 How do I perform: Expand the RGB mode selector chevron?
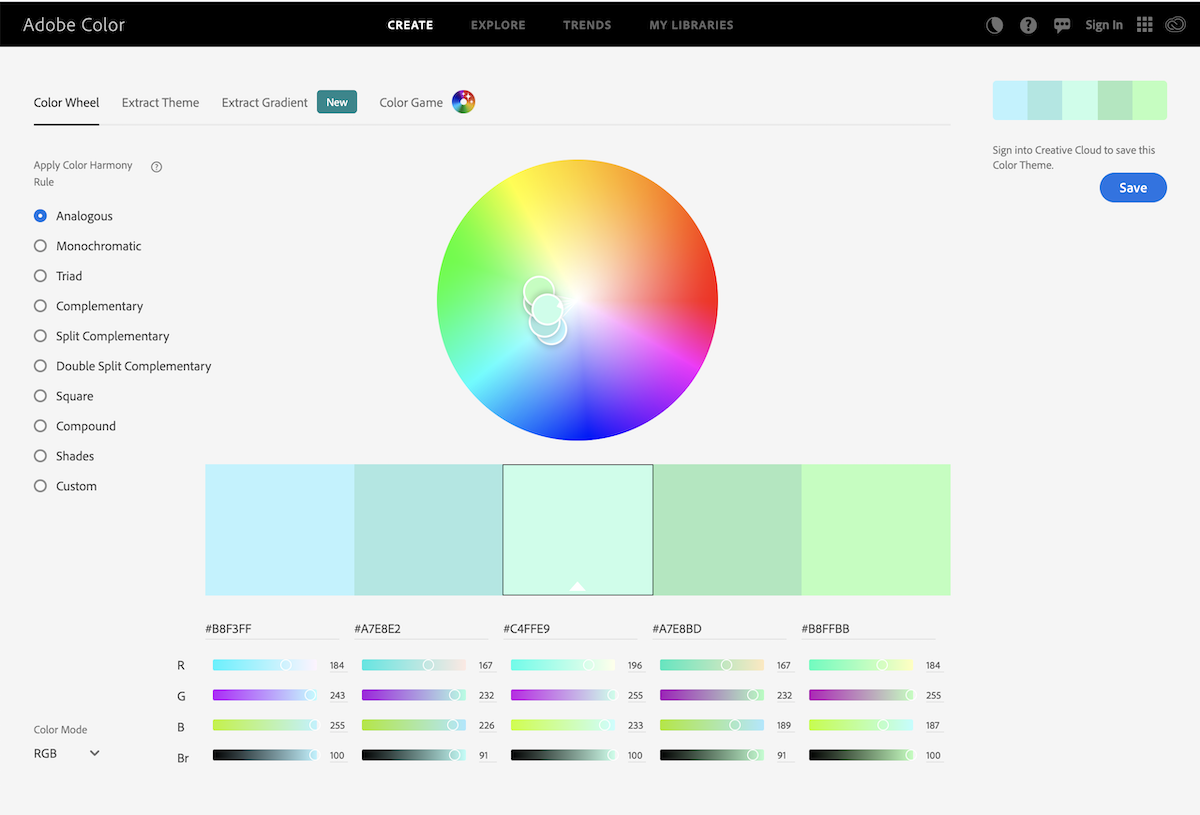[x=96, y=752]
